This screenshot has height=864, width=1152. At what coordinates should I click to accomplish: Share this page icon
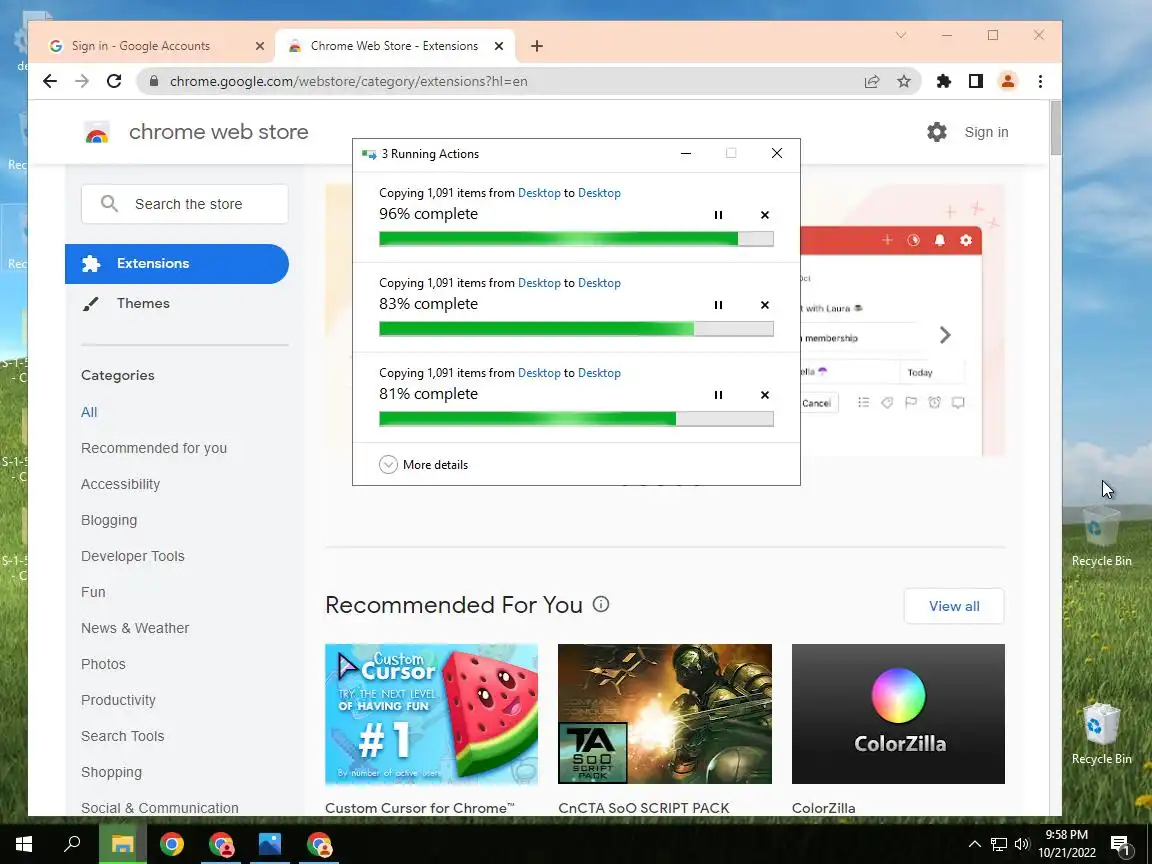coord(871,81)
